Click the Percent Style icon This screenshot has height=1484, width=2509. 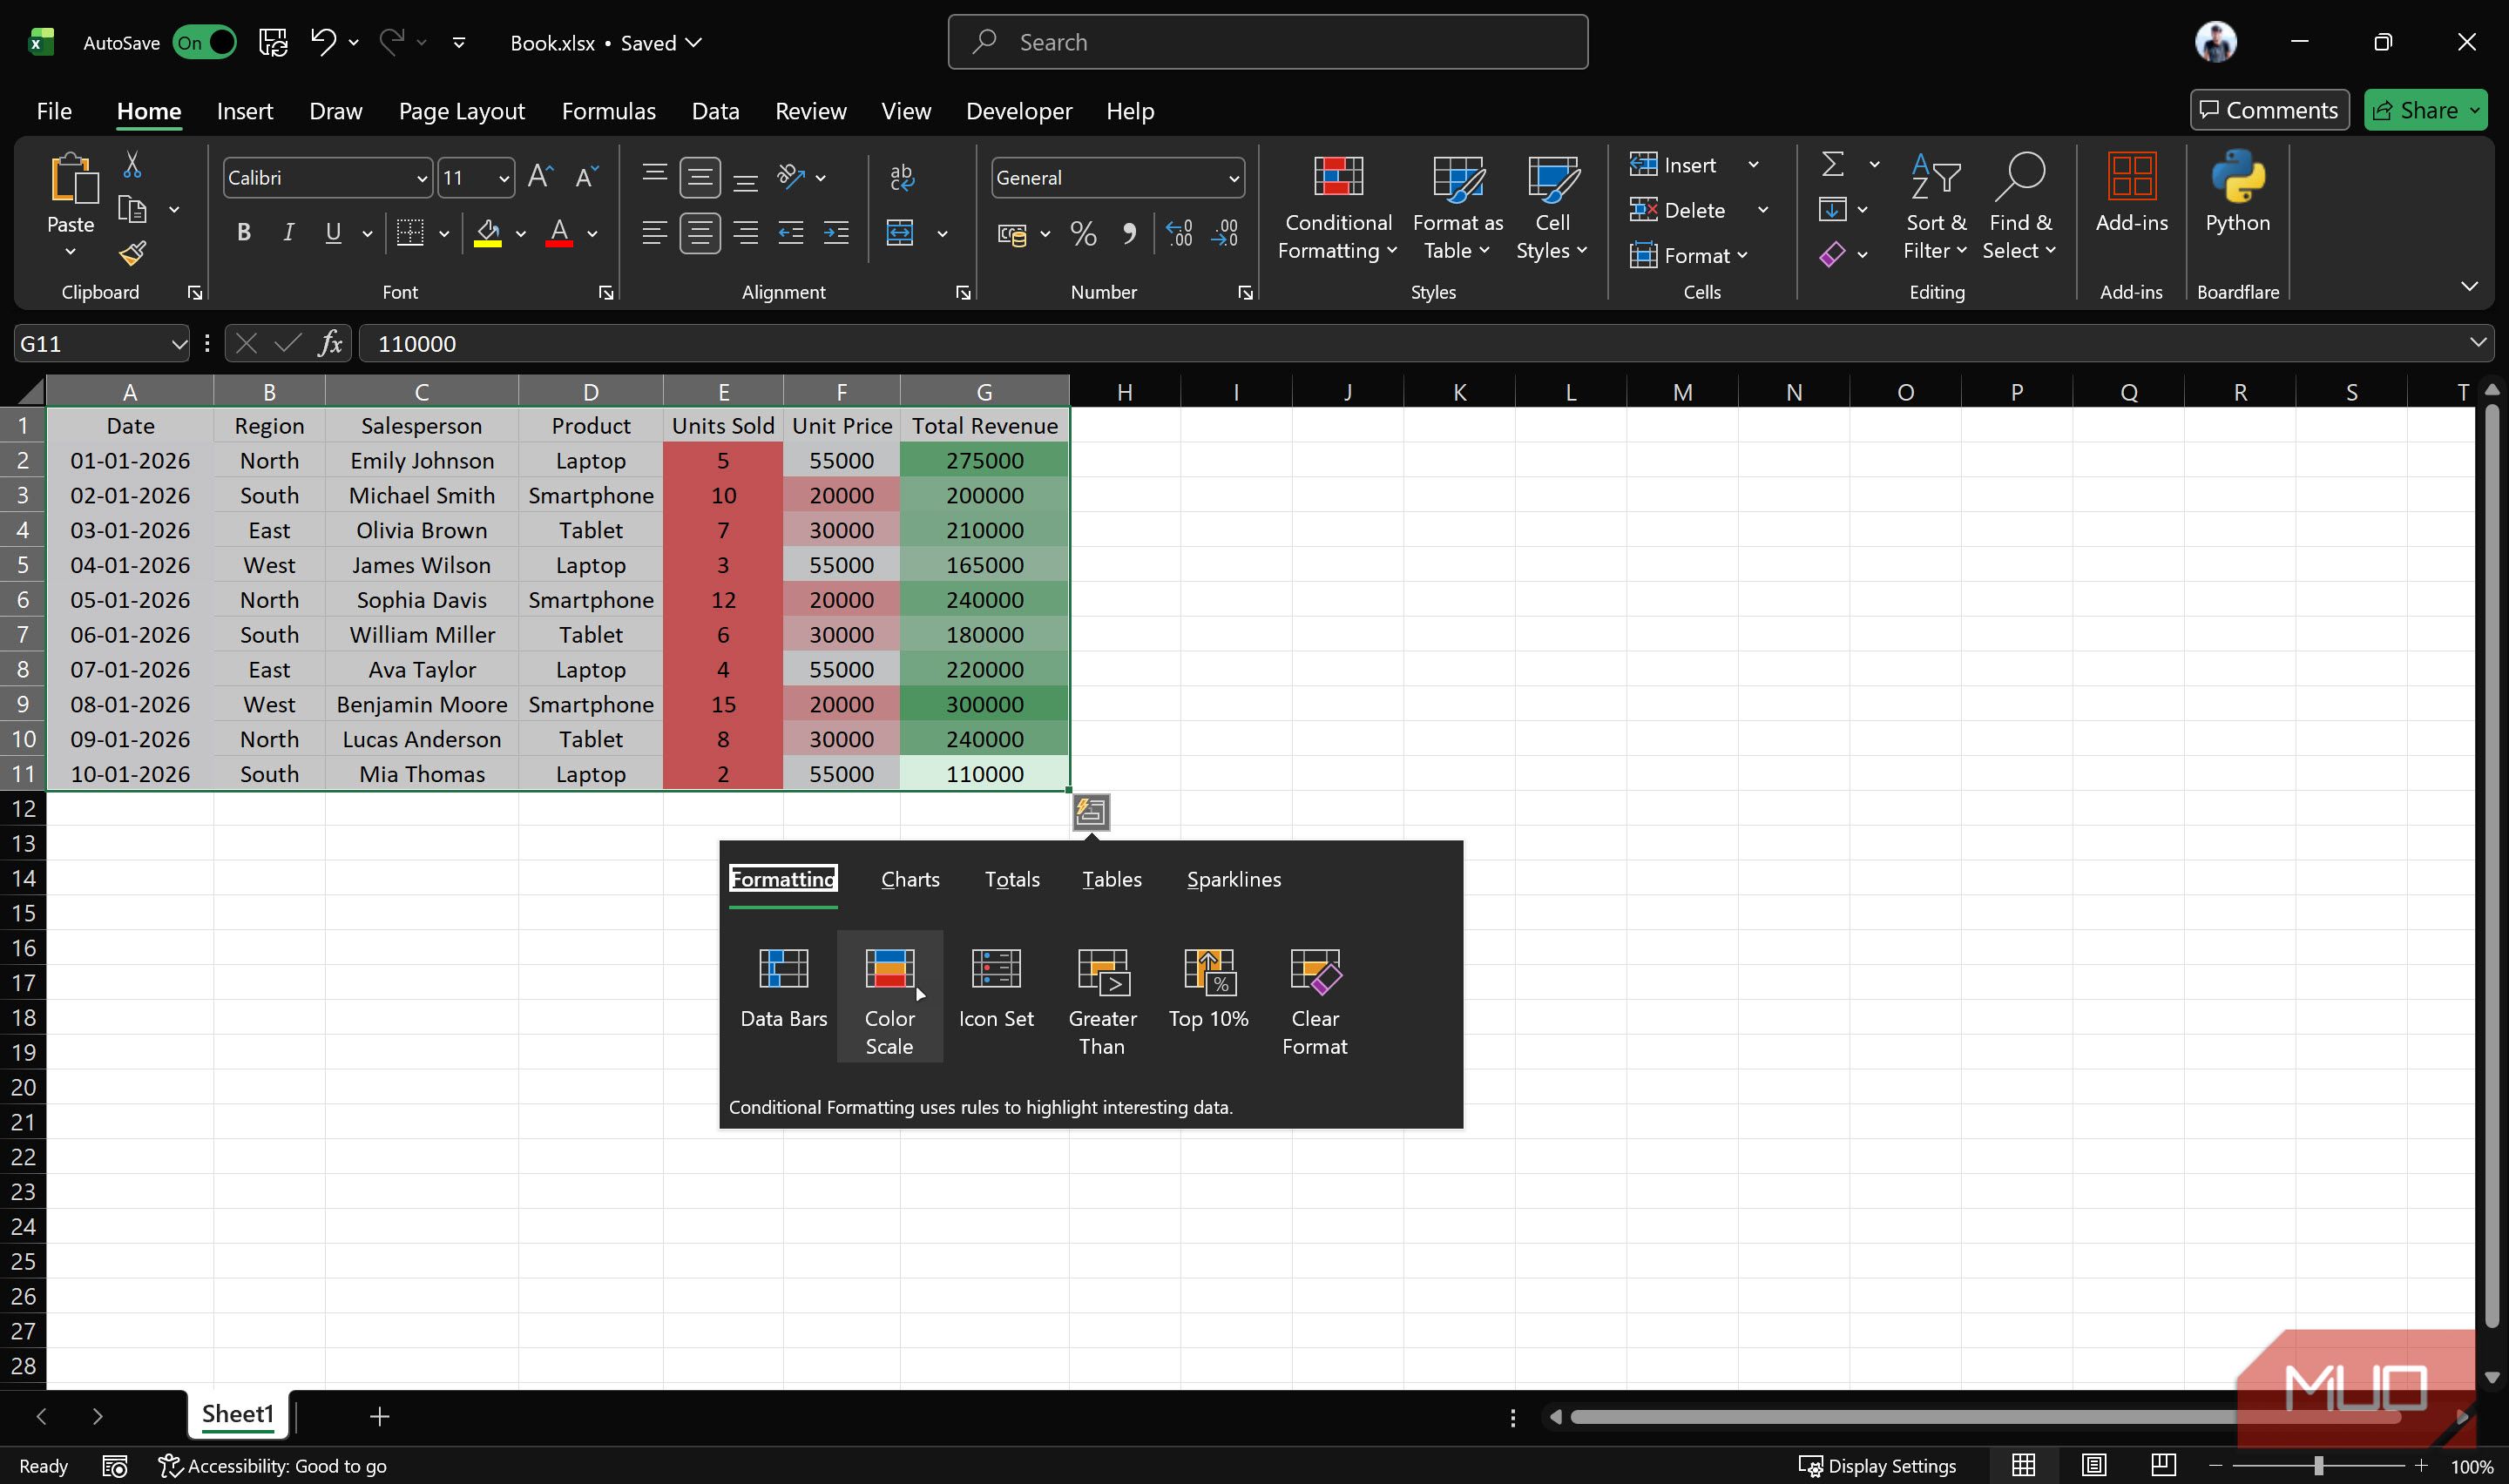(x=1083, y=234)
